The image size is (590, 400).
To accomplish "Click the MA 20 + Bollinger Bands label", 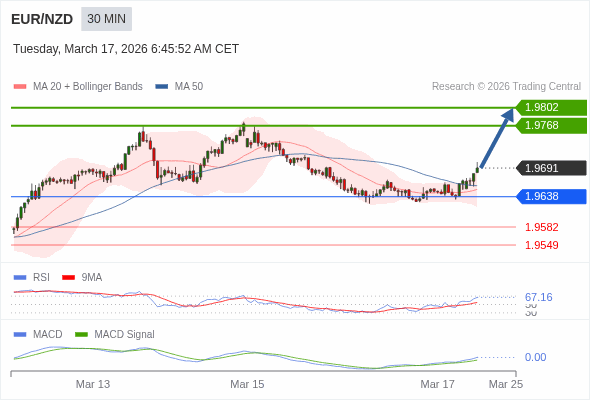I will point(88,87).
